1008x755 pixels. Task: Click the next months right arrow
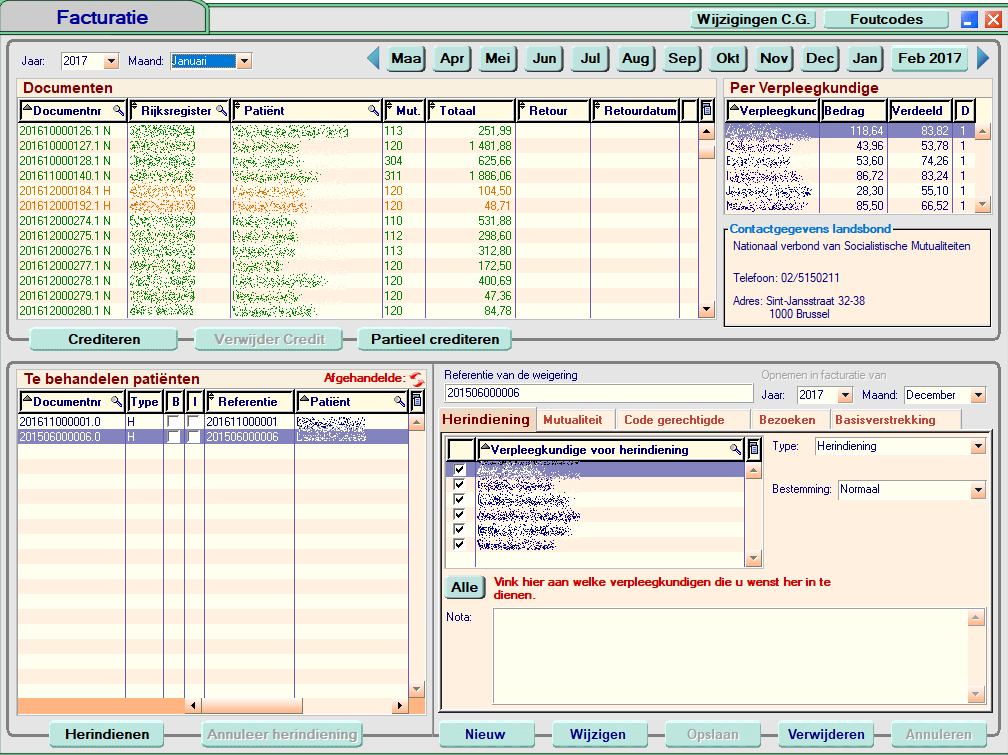pos(983,58)
